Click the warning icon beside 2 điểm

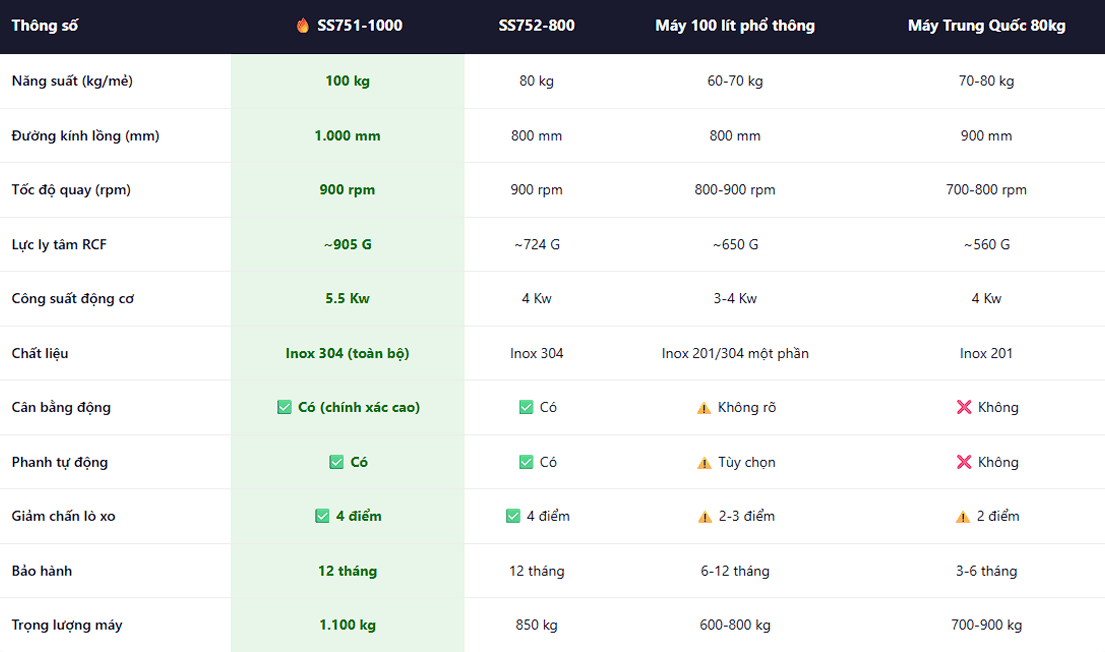pyautogui.click(x=963, y=517)
